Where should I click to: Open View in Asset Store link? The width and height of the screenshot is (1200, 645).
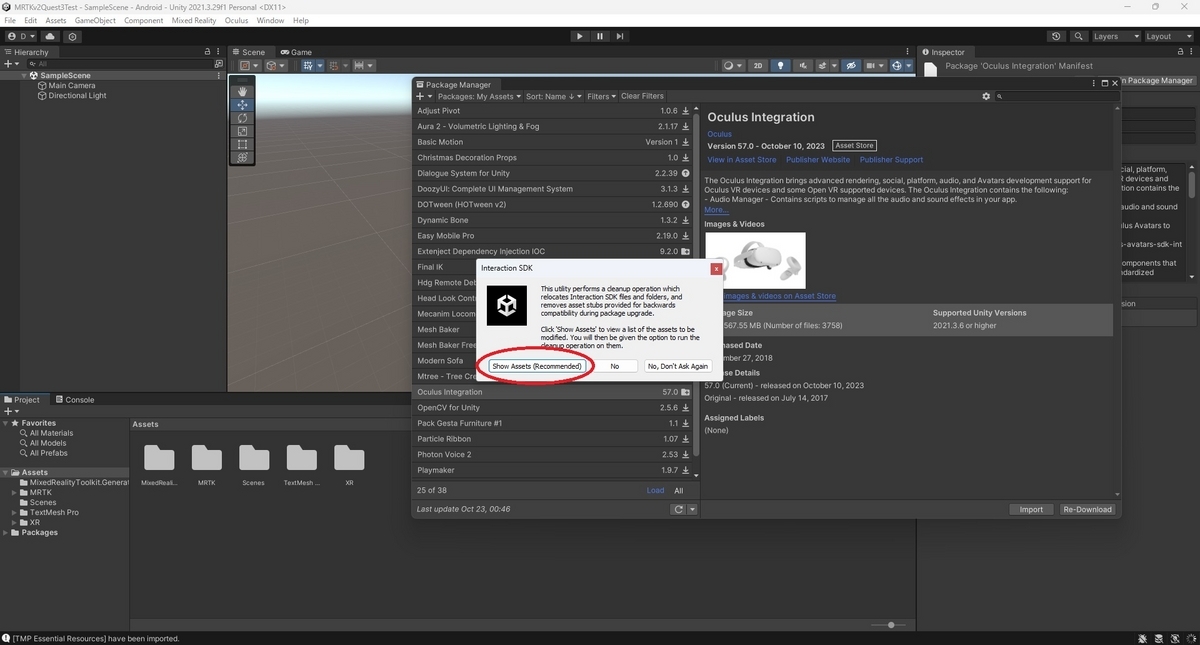[742, 160]
